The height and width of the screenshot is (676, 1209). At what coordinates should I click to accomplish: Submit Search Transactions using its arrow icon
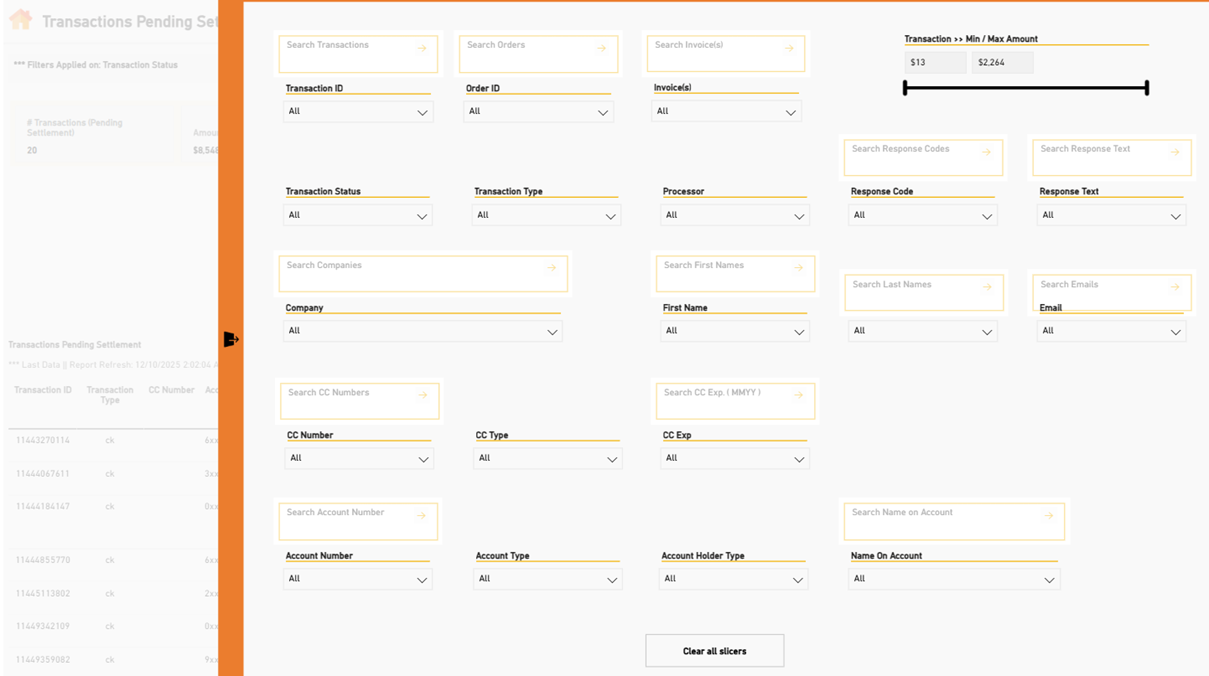tap(422, 48)
